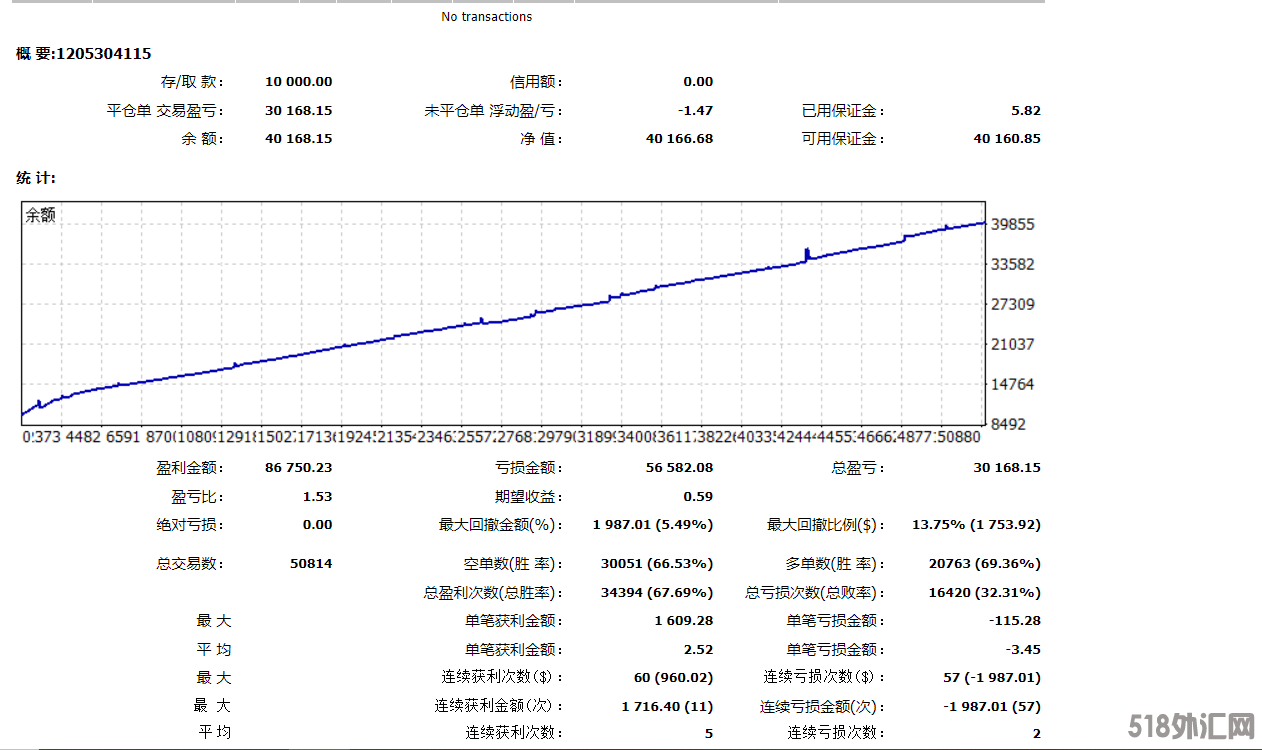Click the short positions value 30051 (66.53%)

click(657, 564)
